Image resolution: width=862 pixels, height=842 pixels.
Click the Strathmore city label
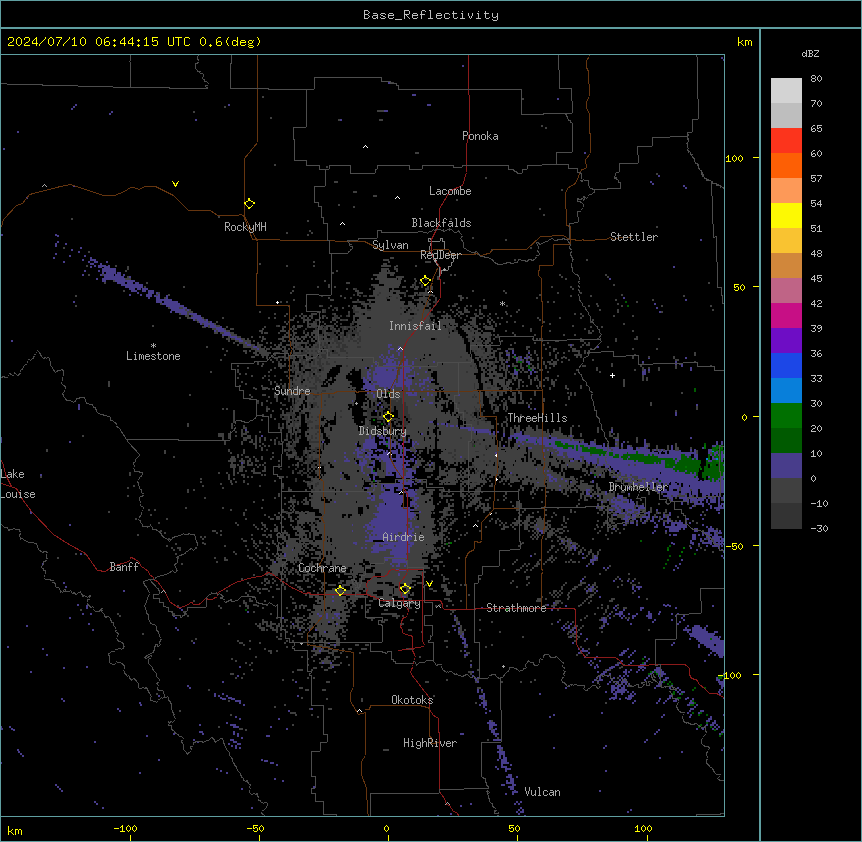pyautogui.click(x=516, y=608)
